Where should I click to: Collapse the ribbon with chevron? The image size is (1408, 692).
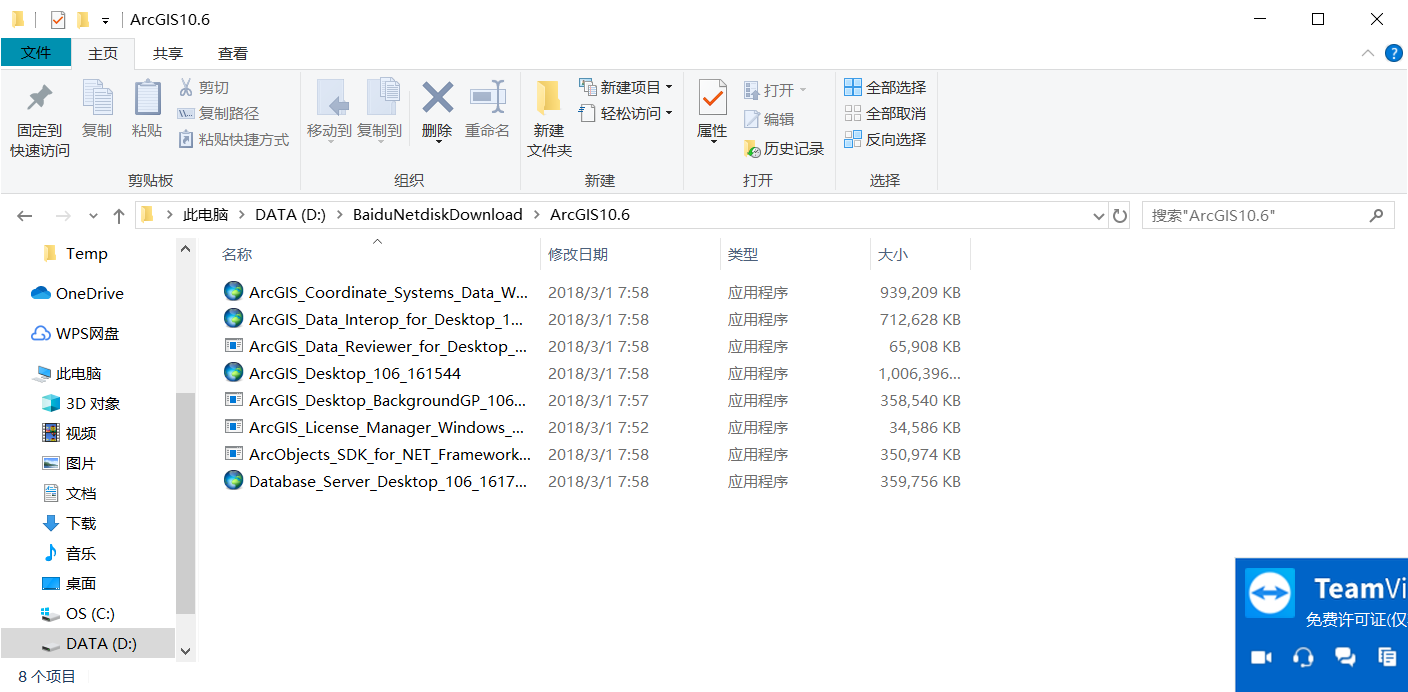click(1367, 53)
